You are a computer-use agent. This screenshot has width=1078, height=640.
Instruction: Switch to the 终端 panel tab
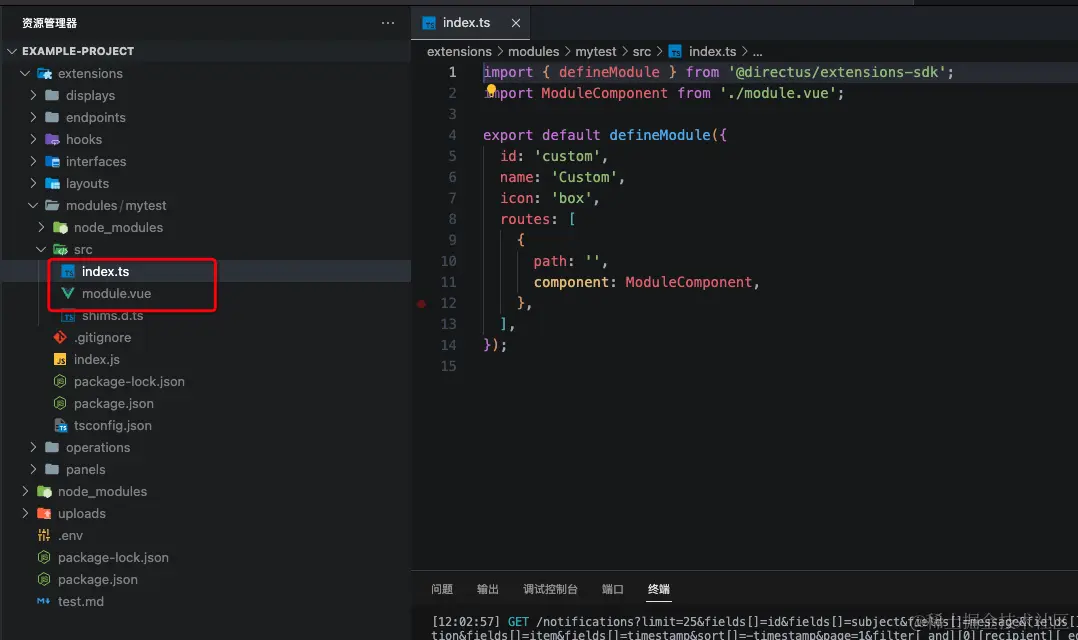click(659, 589)
